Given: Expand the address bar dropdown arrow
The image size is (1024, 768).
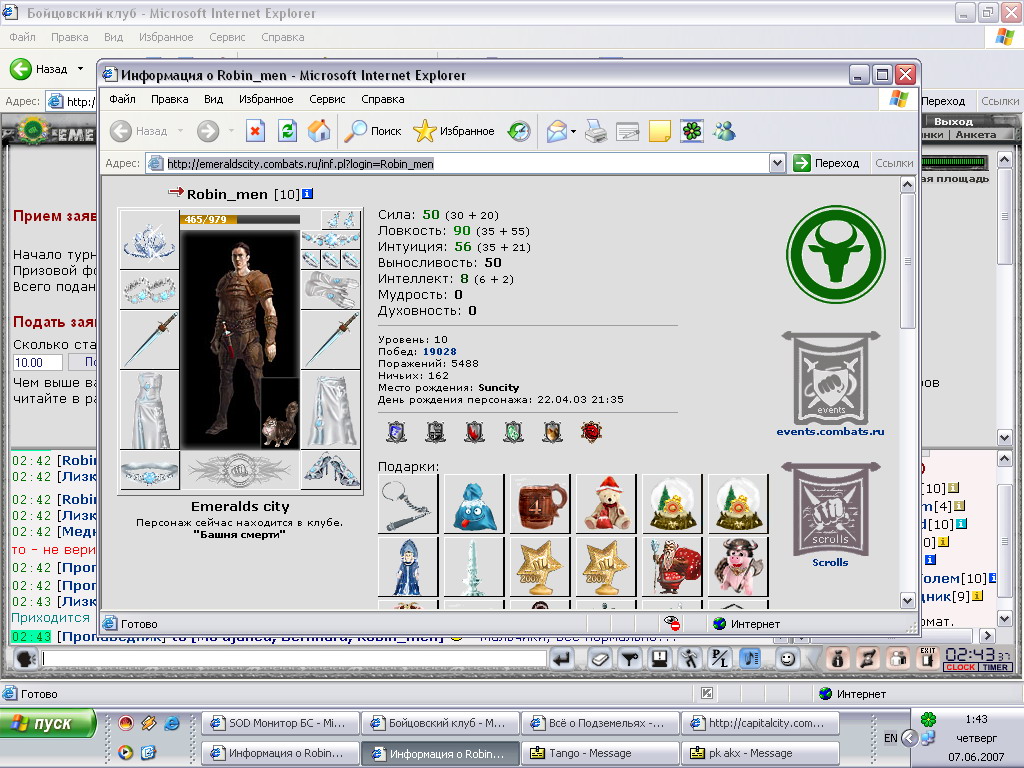Looking at the screenshot, I should coord(777,163).
